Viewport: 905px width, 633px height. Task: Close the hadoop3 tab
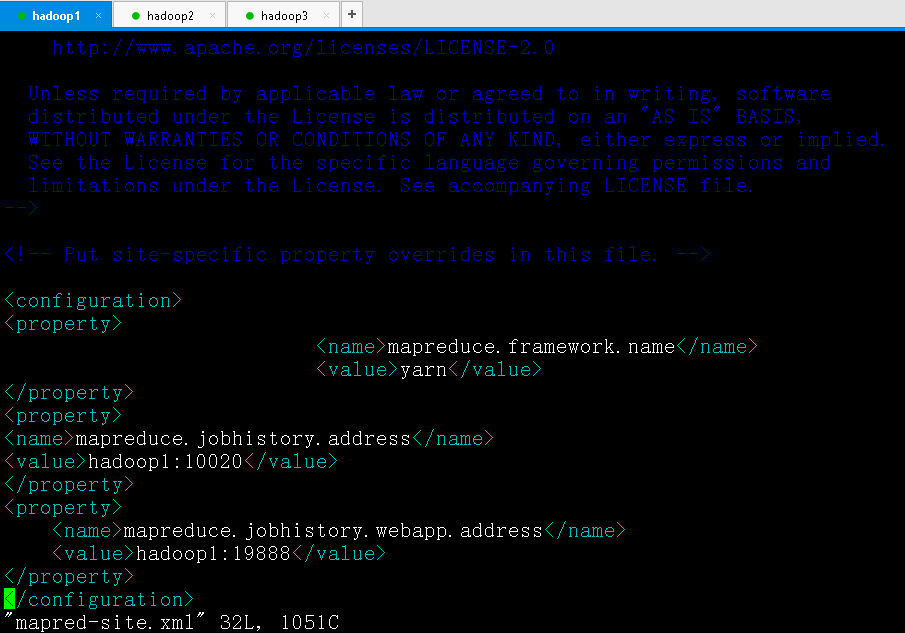pos(326,16)
